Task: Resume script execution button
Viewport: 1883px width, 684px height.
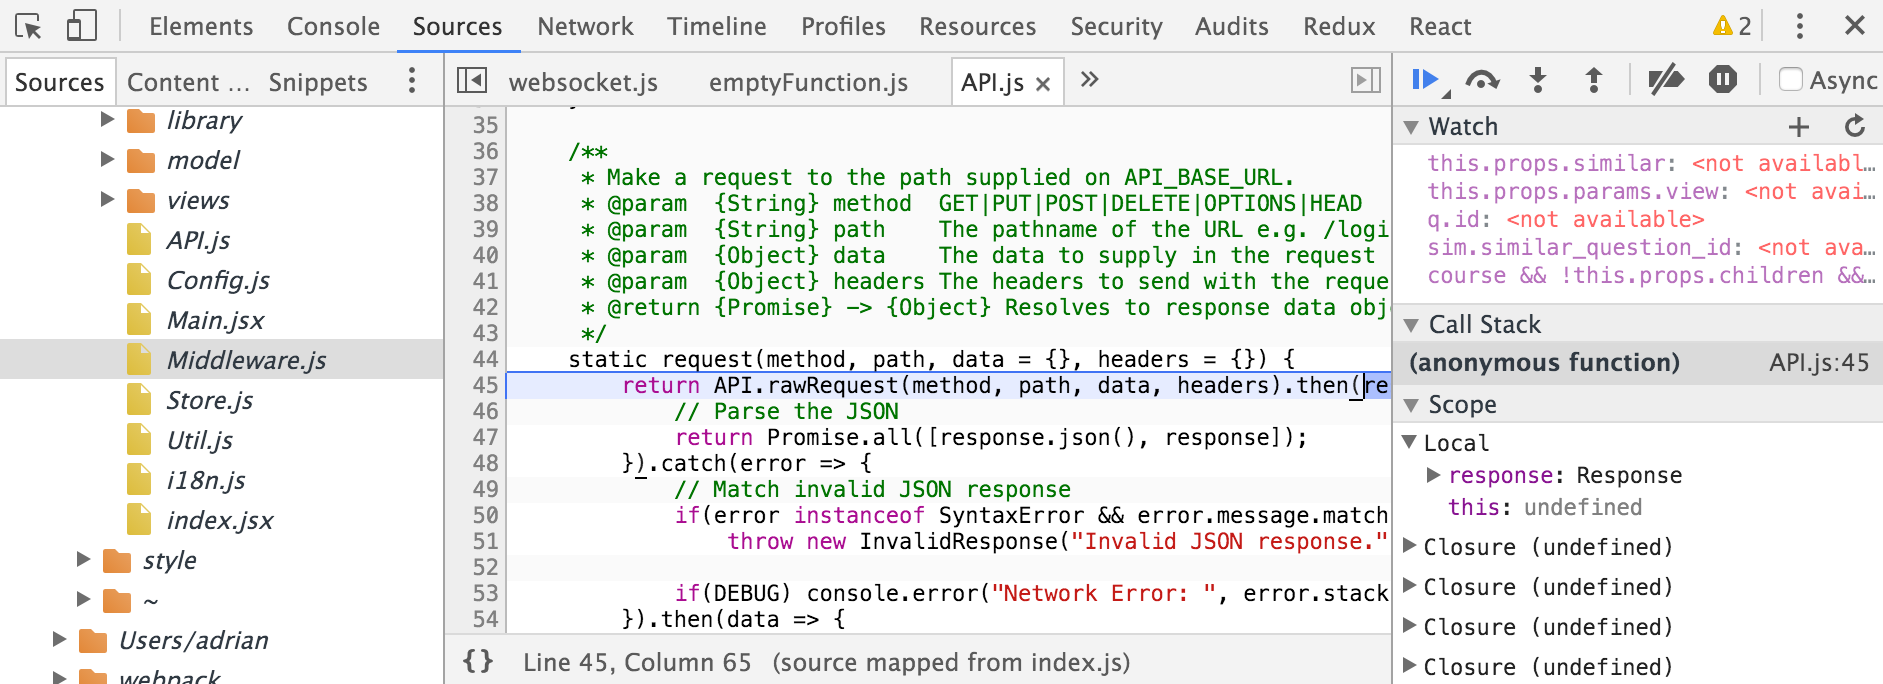Action: (x=1424, y=80)
